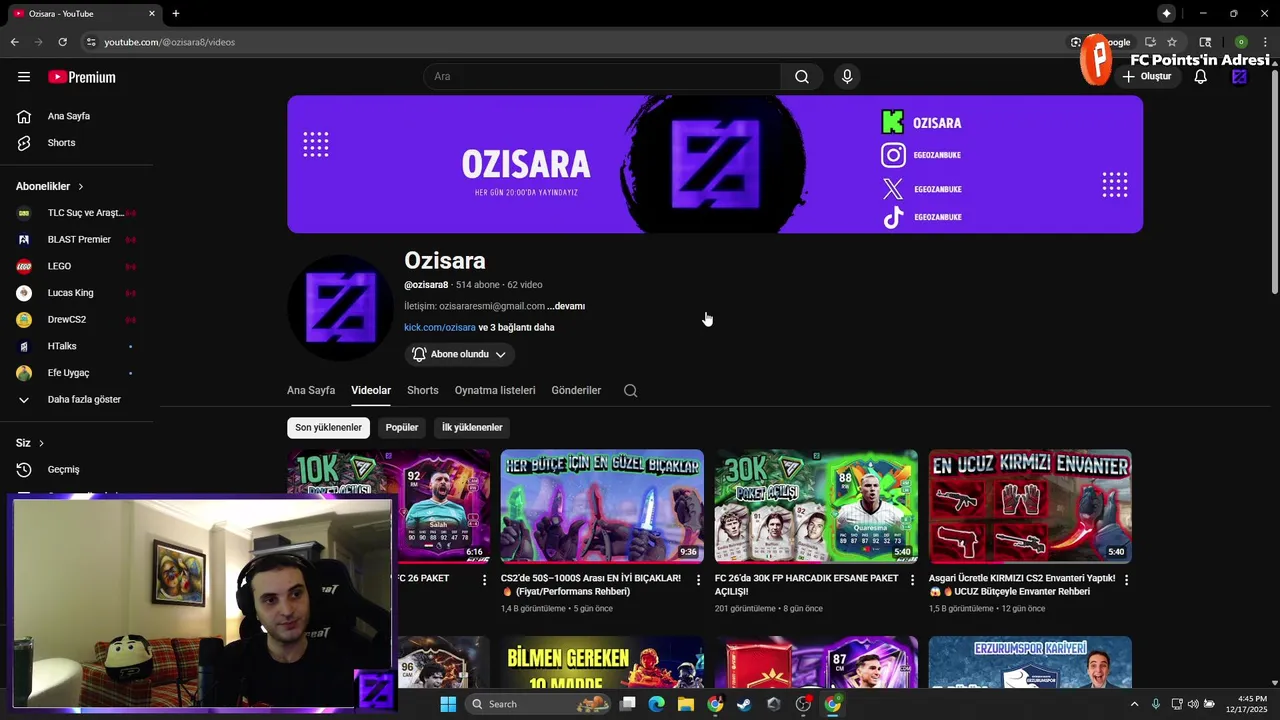Screen dimensions: 1280x720
Task: Open the notifications bell
Action: (1201, 77)
